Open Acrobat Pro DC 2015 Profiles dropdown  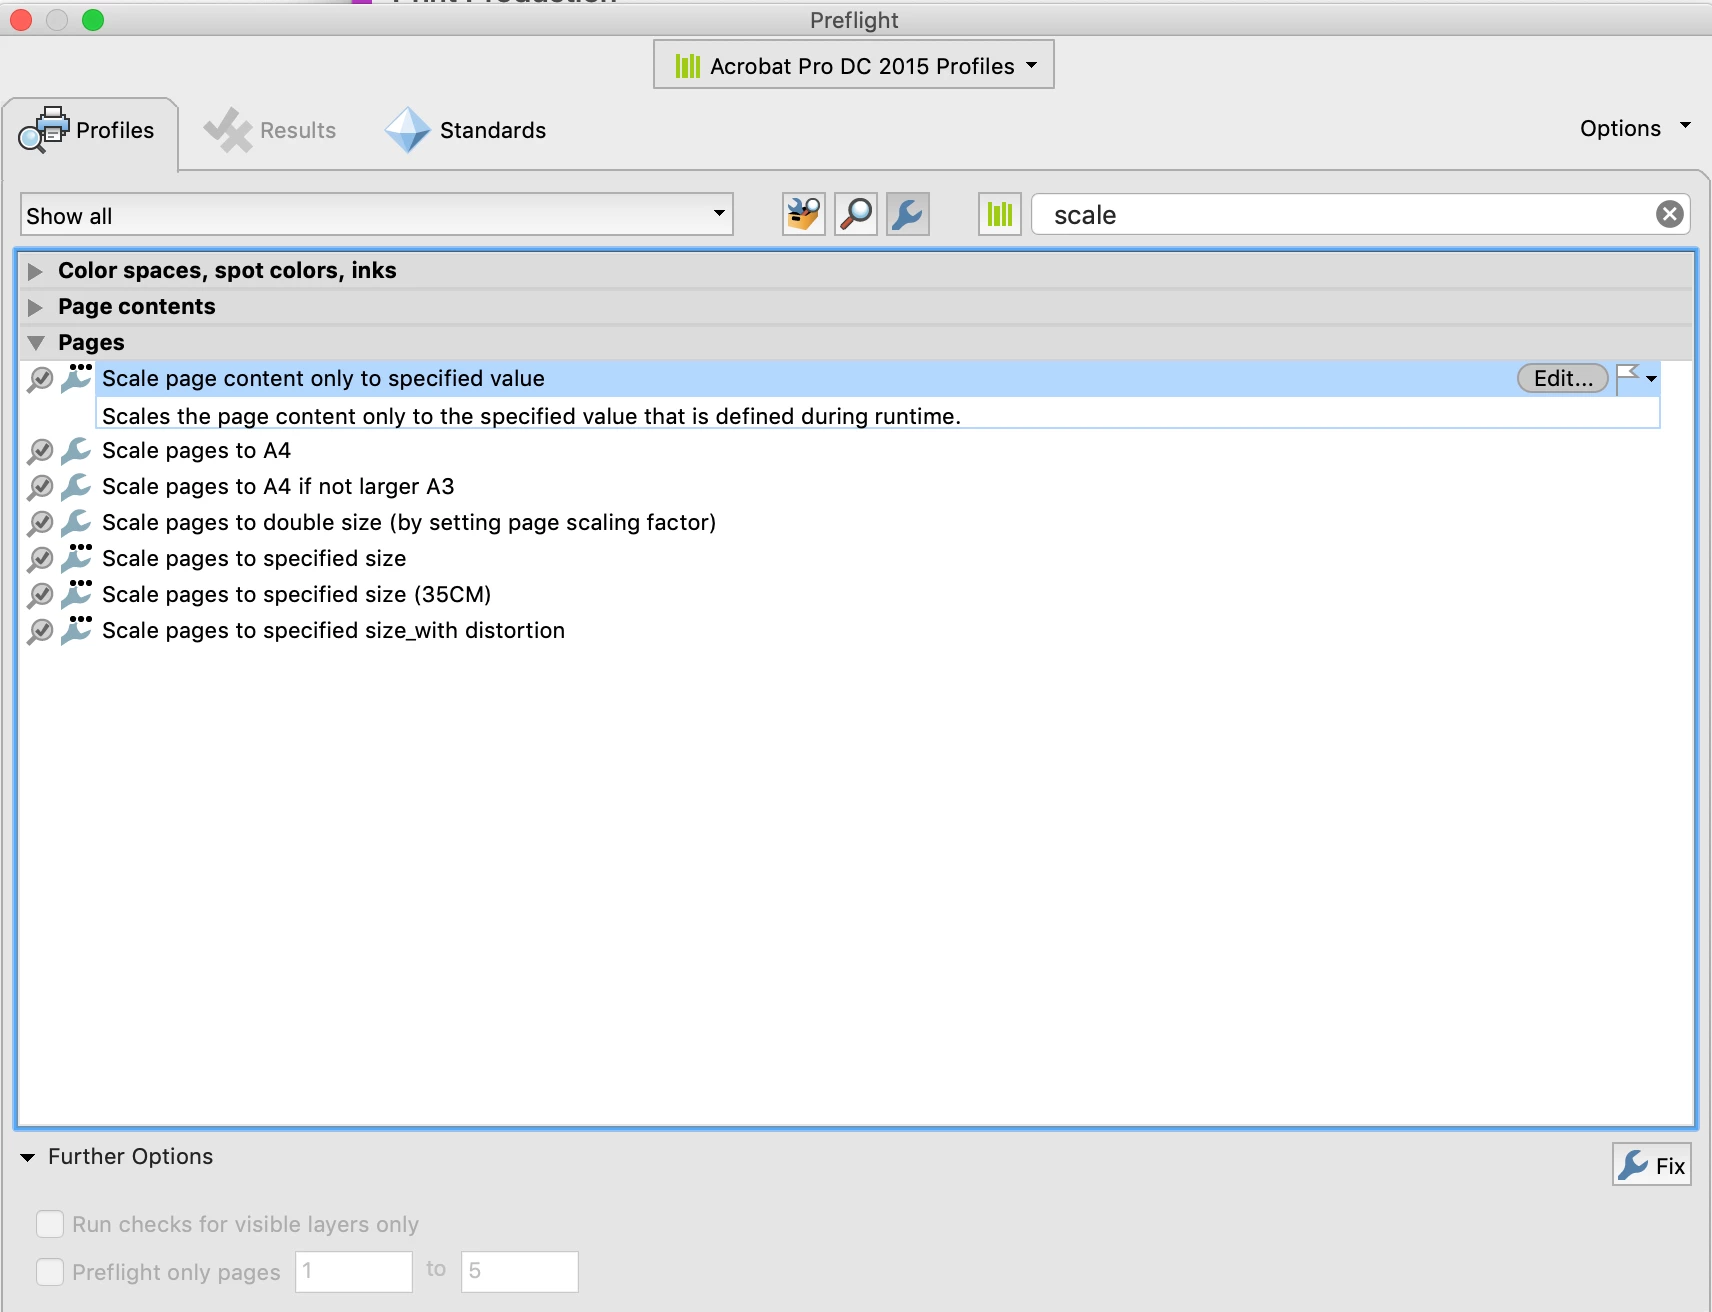click(854, 65)
